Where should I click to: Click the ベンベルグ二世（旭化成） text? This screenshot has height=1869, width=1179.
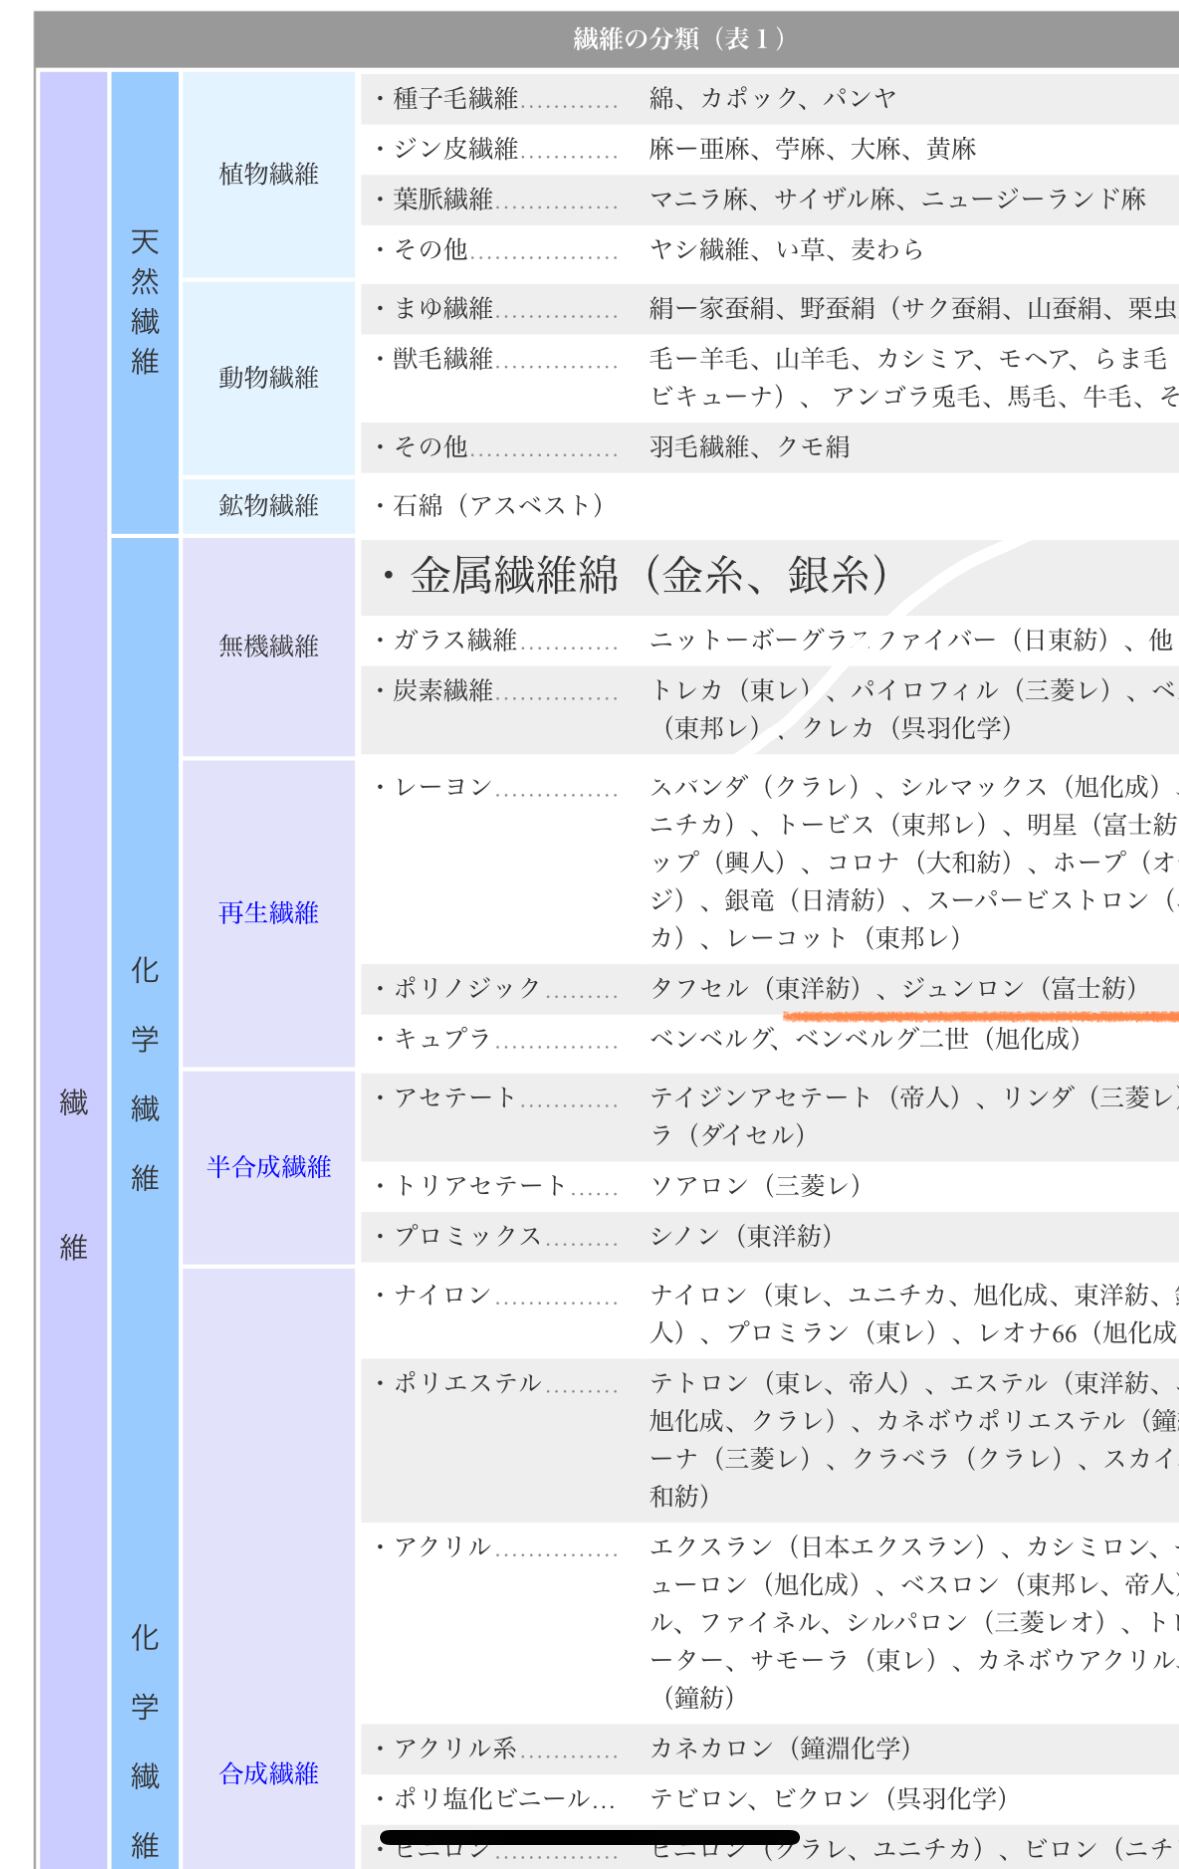940,1038
